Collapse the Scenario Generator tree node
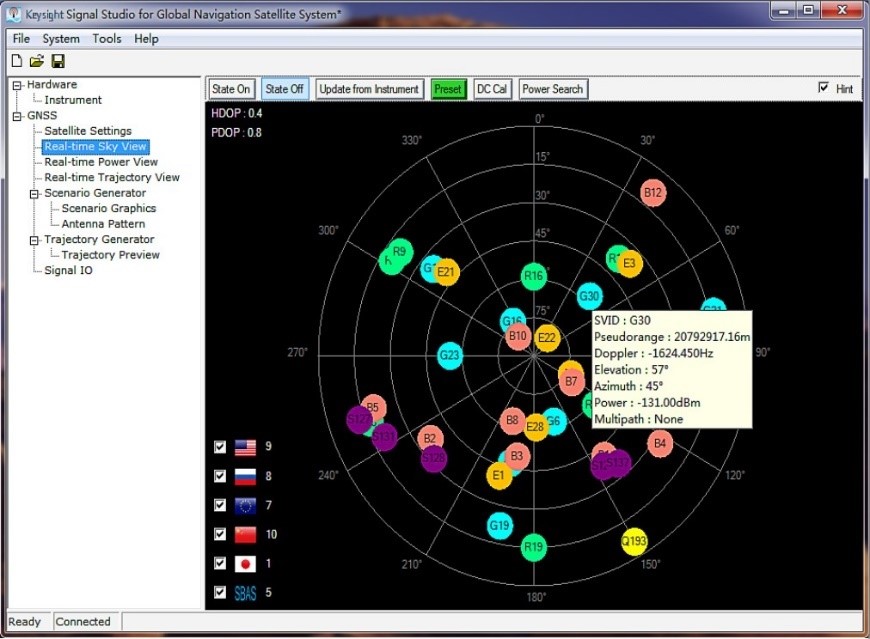 coord(35,193)
